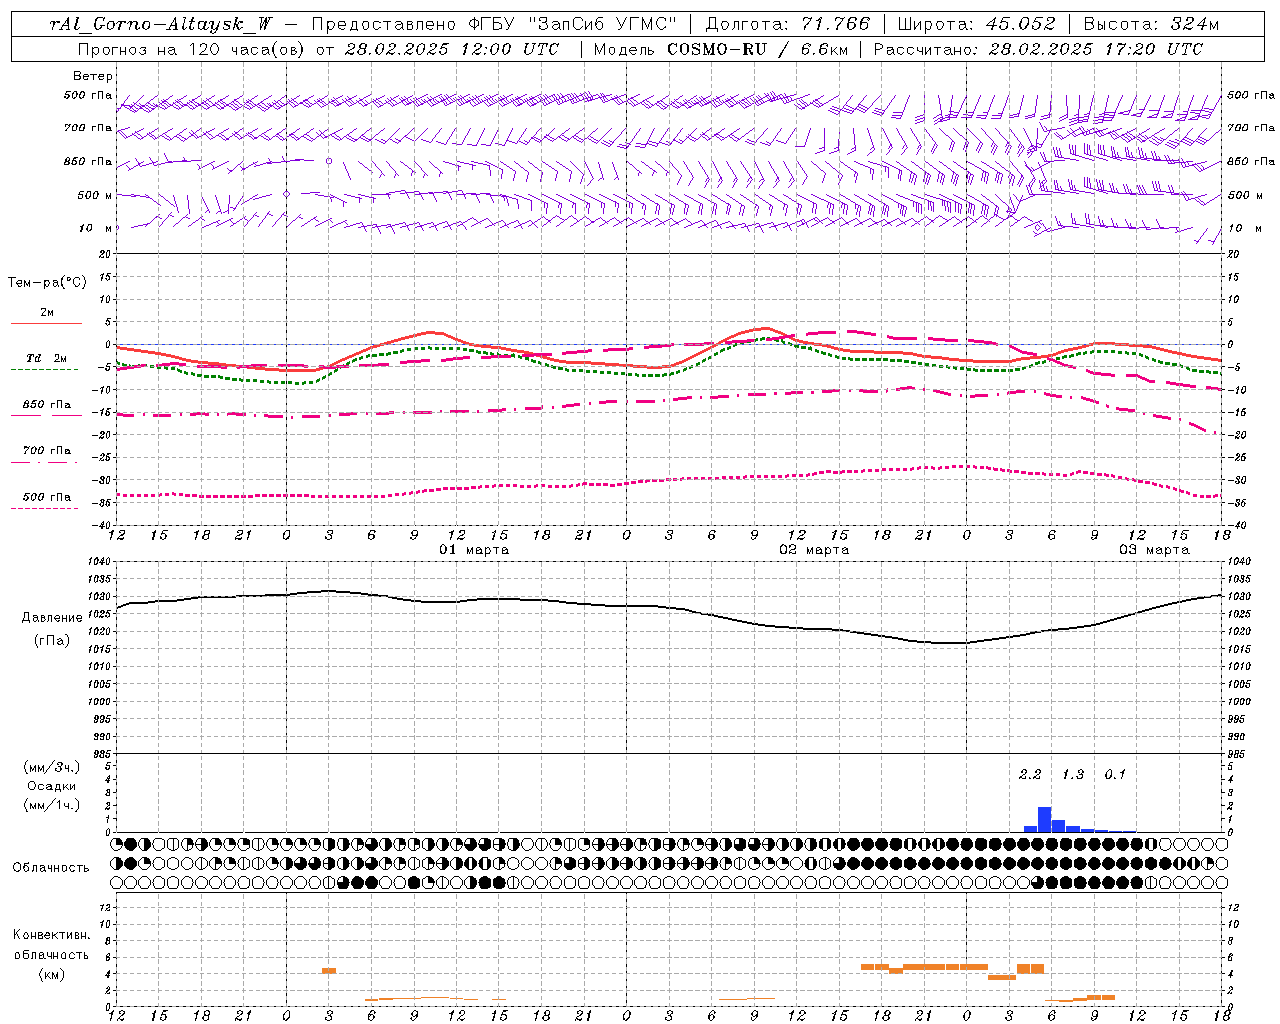Click the Высота: 324м header field
The height and width of the screenshot is (1024, 1280).
1152,24
